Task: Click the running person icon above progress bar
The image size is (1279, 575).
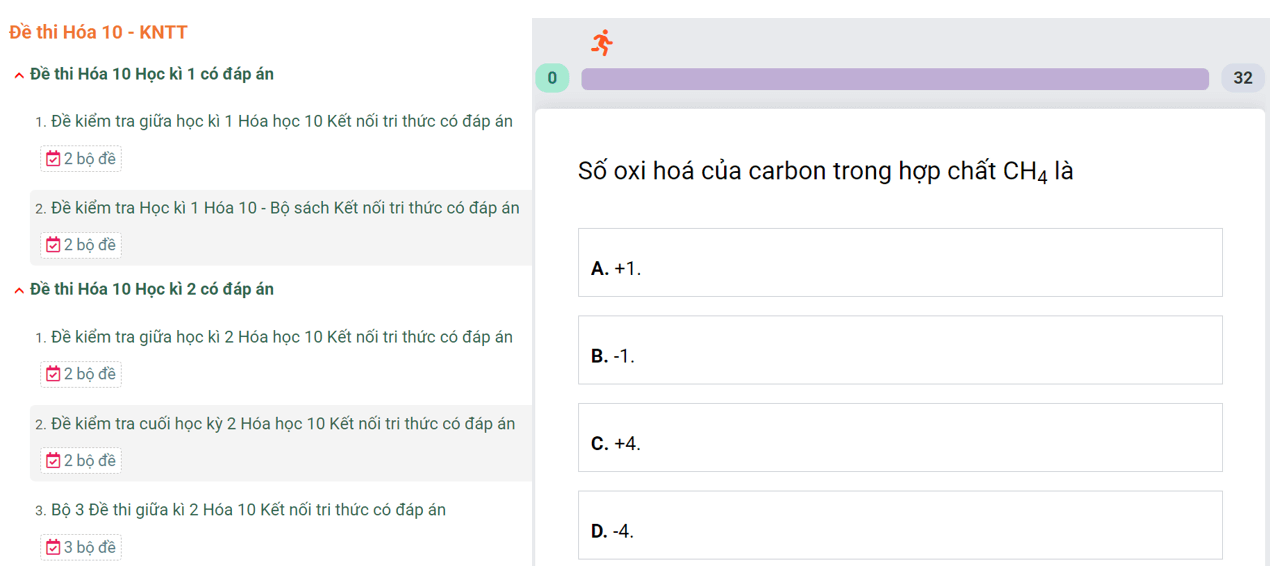Action: 601,42
